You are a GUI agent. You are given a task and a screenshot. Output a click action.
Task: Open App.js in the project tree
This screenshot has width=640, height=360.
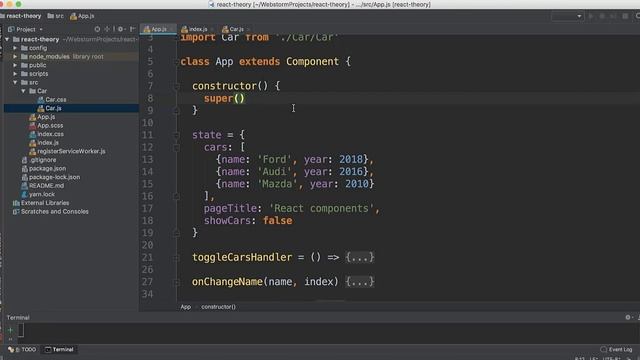(x=46, y=117)
